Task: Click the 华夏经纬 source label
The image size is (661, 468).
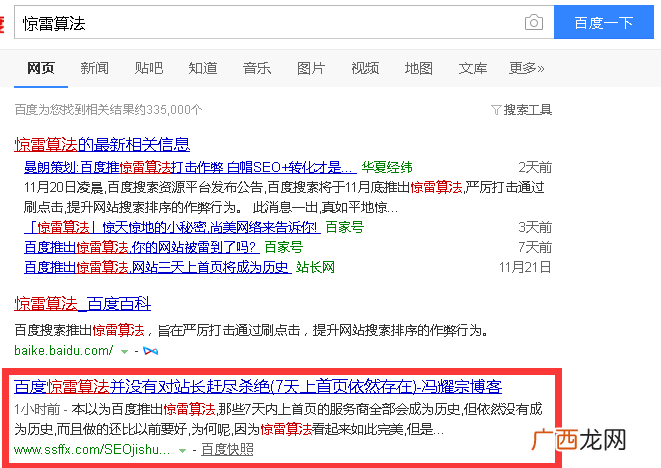Action: [x=387, y=167]
